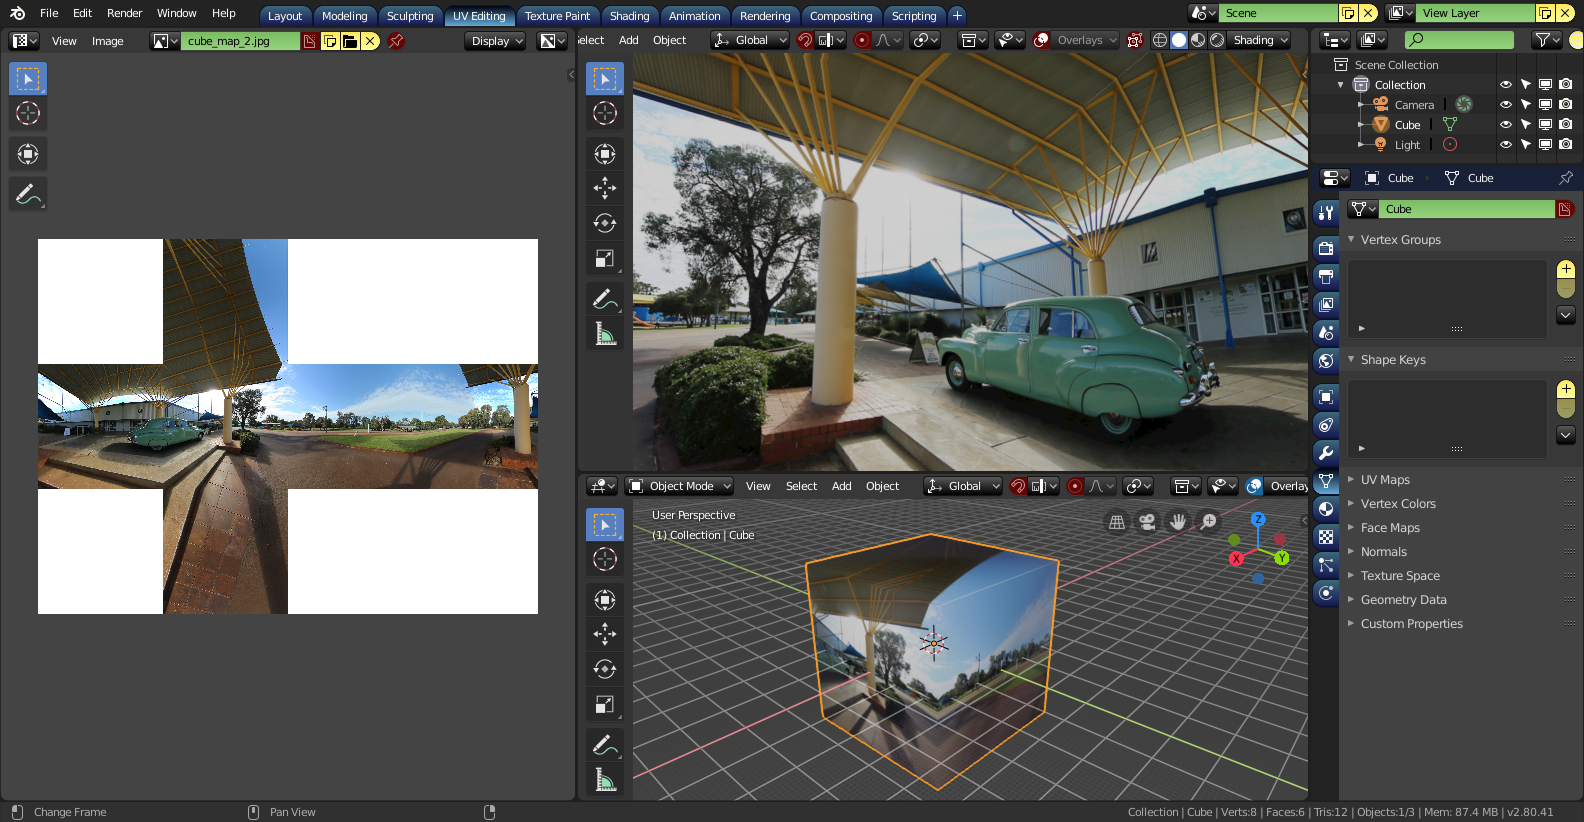The width and height of the screenshot is (1584, 822).
Task: Hide the Light with its eye icon
Action: point(1505,145)
